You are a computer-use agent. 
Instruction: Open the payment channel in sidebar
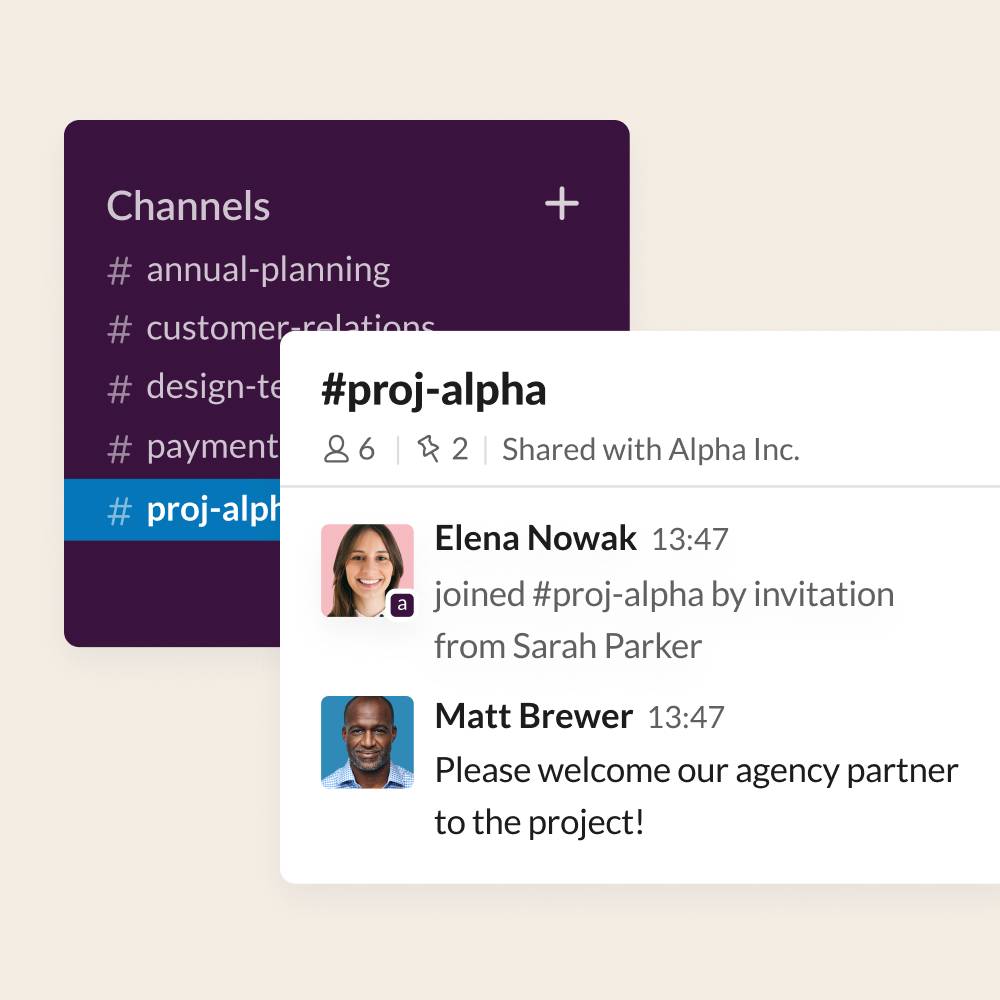pos(193,448)
